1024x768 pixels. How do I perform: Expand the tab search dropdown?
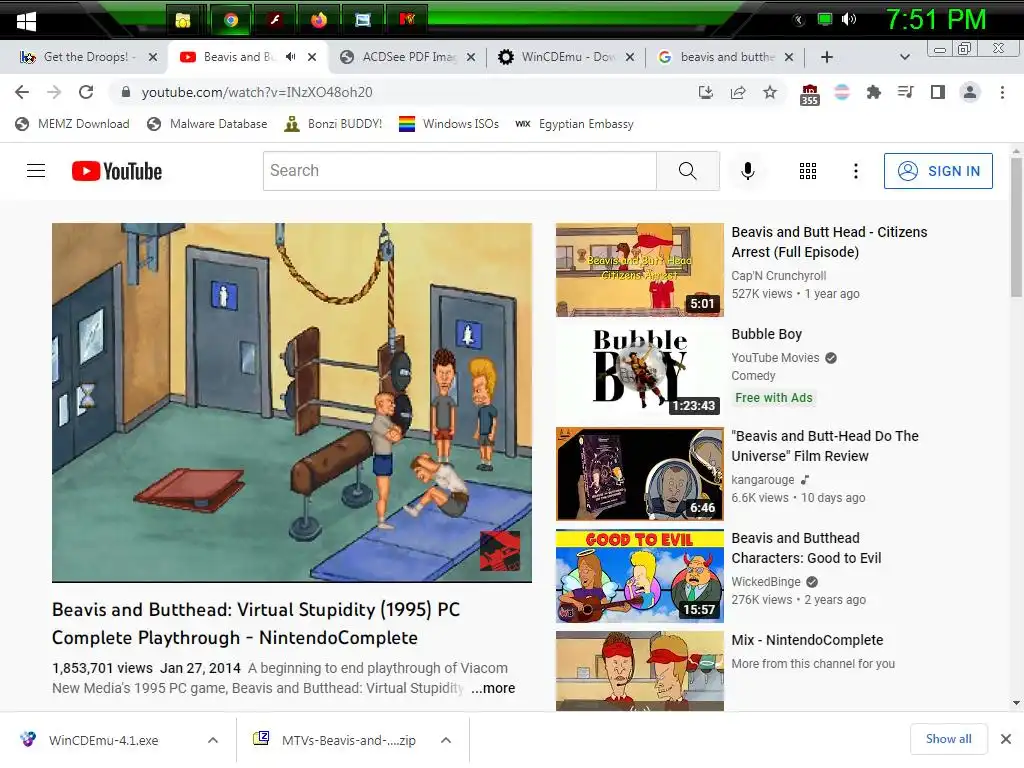pos(904,57)
